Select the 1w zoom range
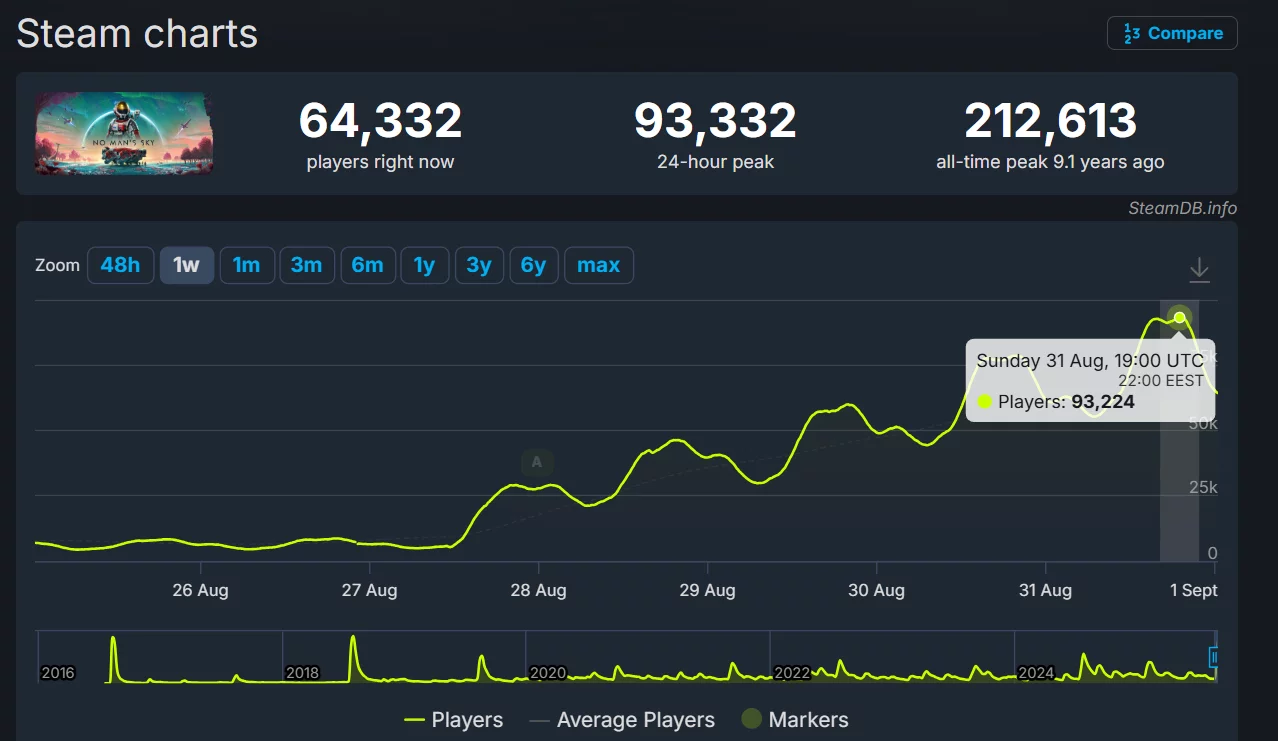Viewport: 1278px width, 741px height. (x=187, y=265)
